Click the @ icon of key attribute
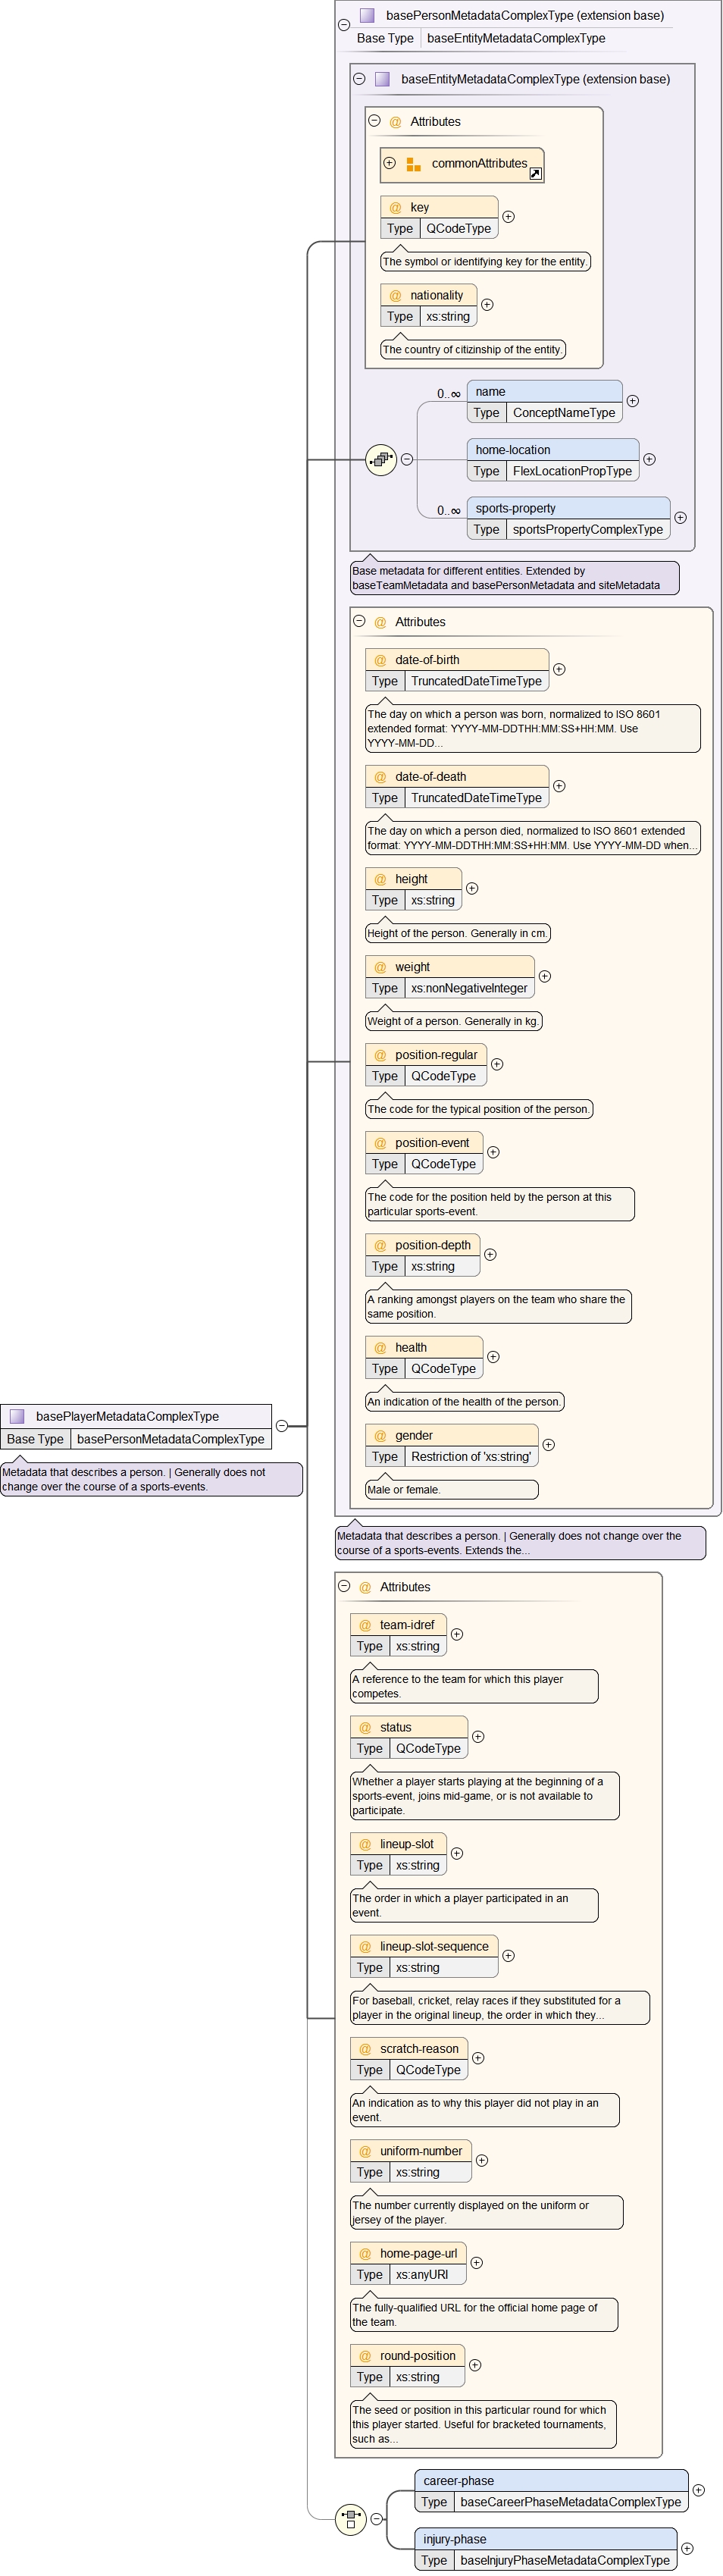Image resolution: width=723 pixels, height=2576 pixels. click(395, 208)
